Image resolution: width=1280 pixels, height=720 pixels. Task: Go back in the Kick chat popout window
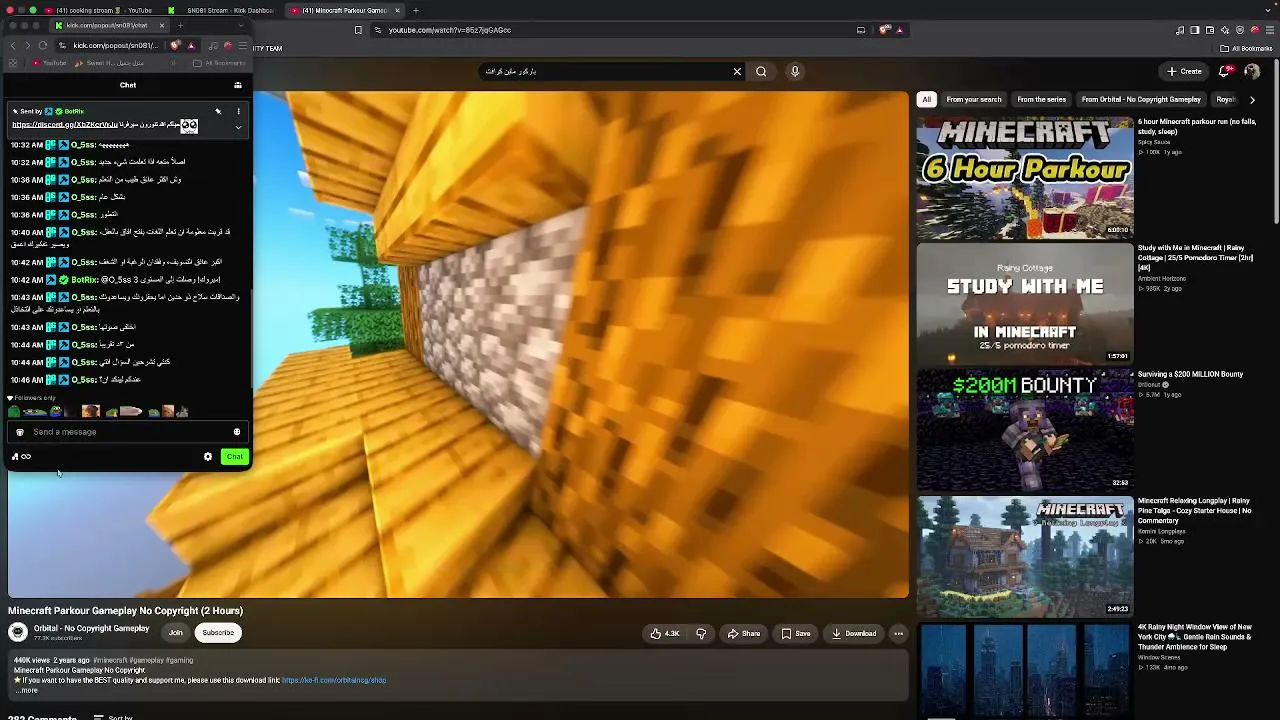click(x=13, y=45)
